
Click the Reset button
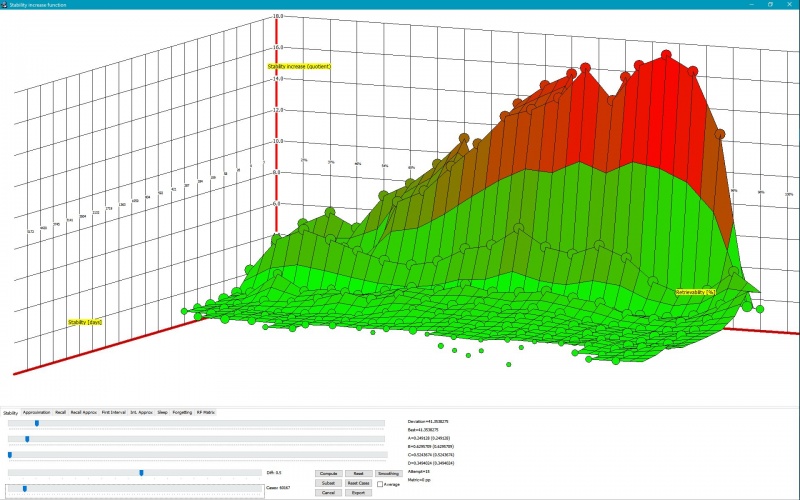point(358,473)
